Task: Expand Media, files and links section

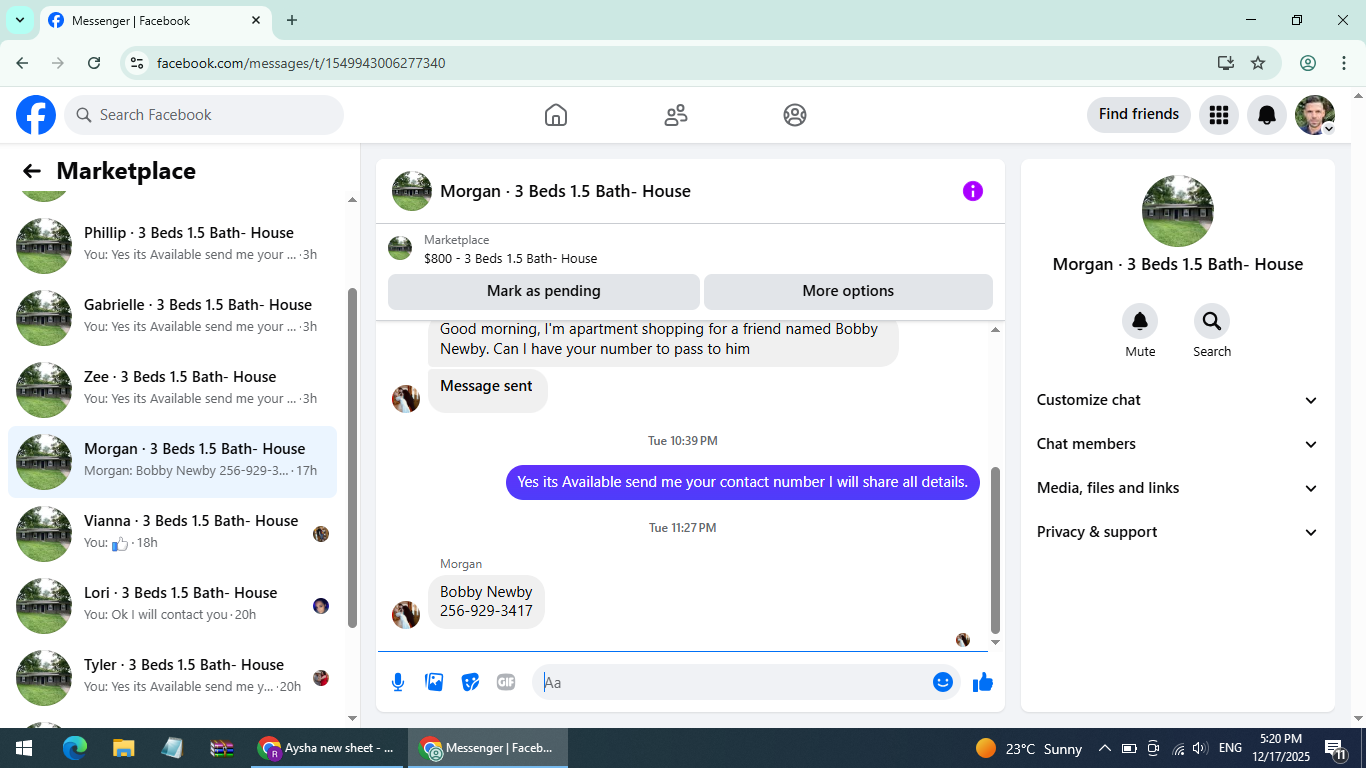Action: (1178, 488)
